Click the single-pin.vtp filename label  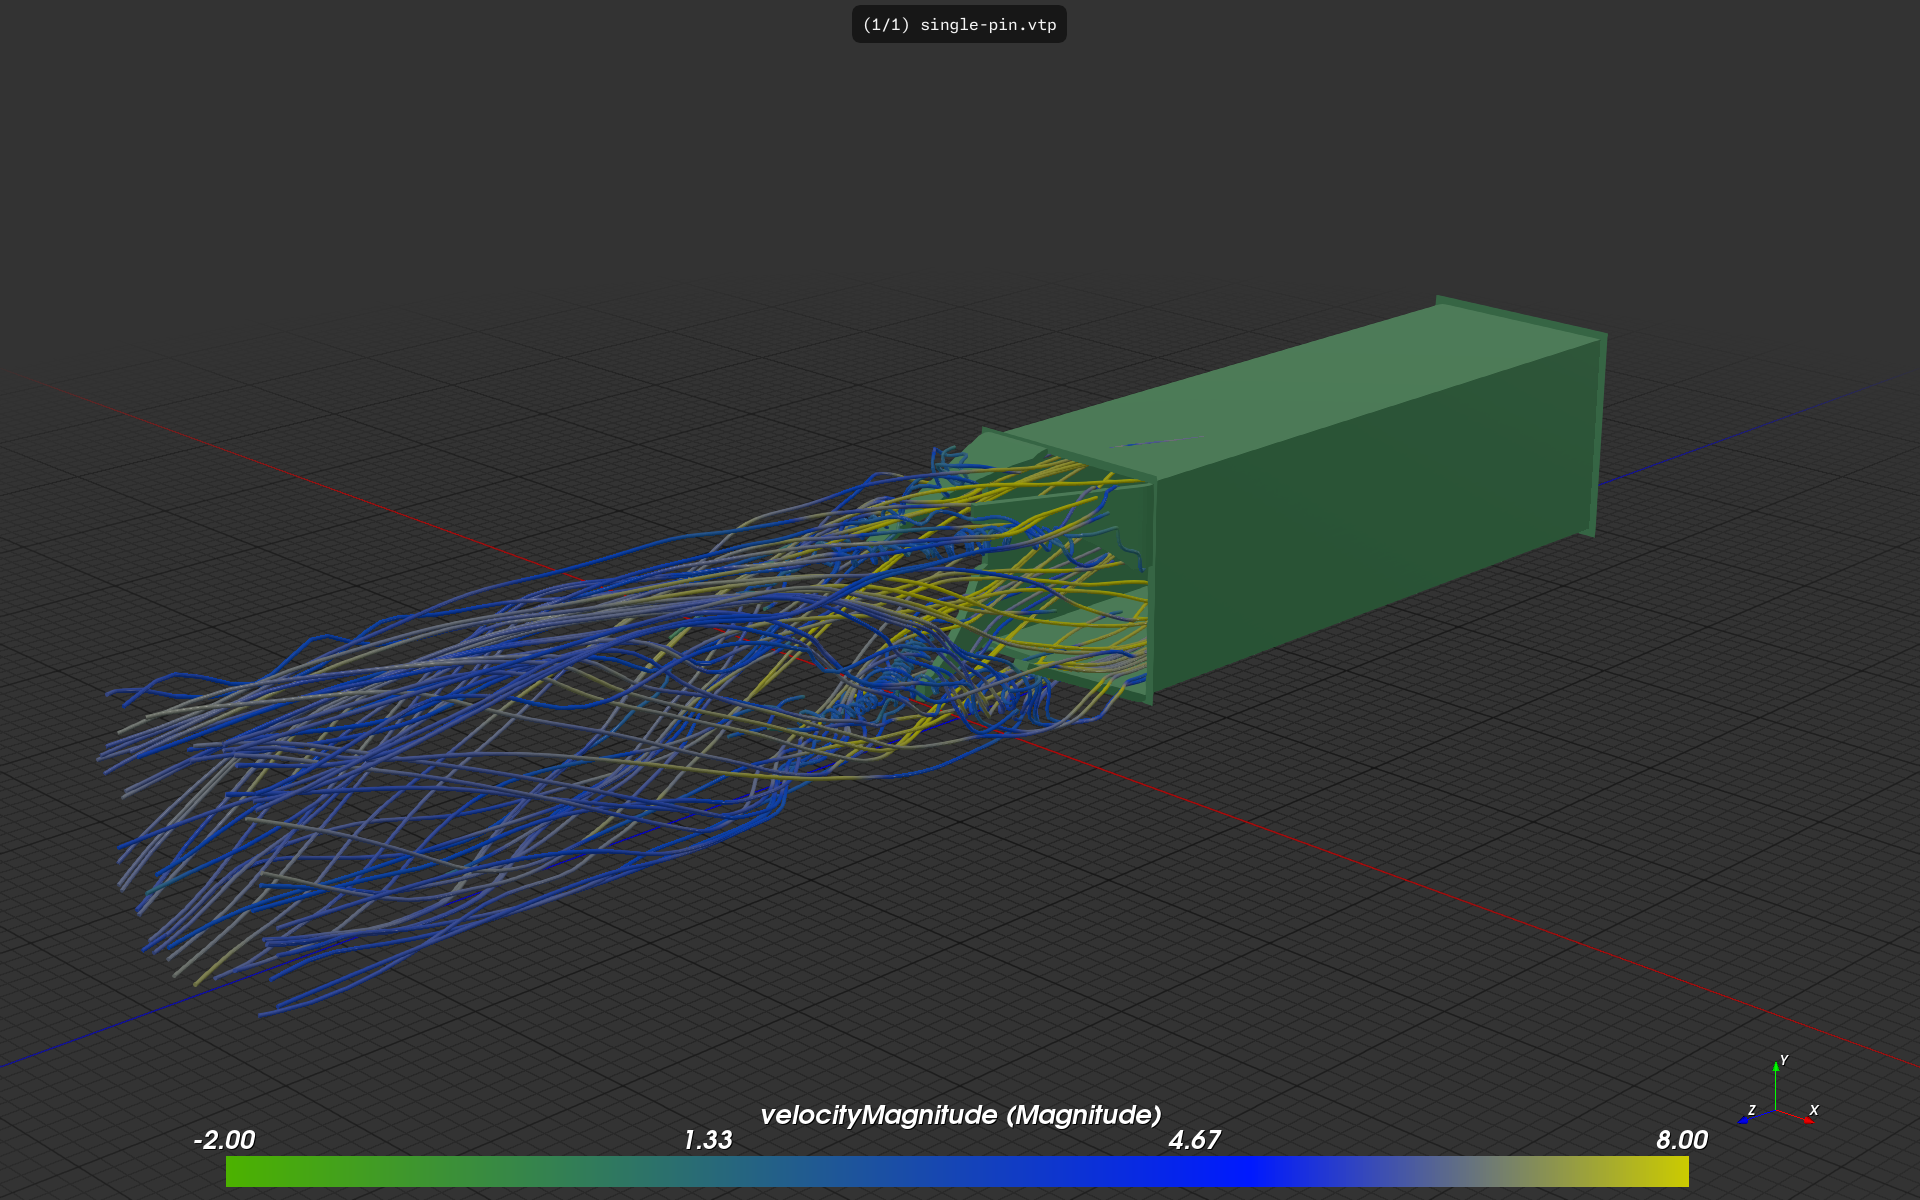click(987, 25)
